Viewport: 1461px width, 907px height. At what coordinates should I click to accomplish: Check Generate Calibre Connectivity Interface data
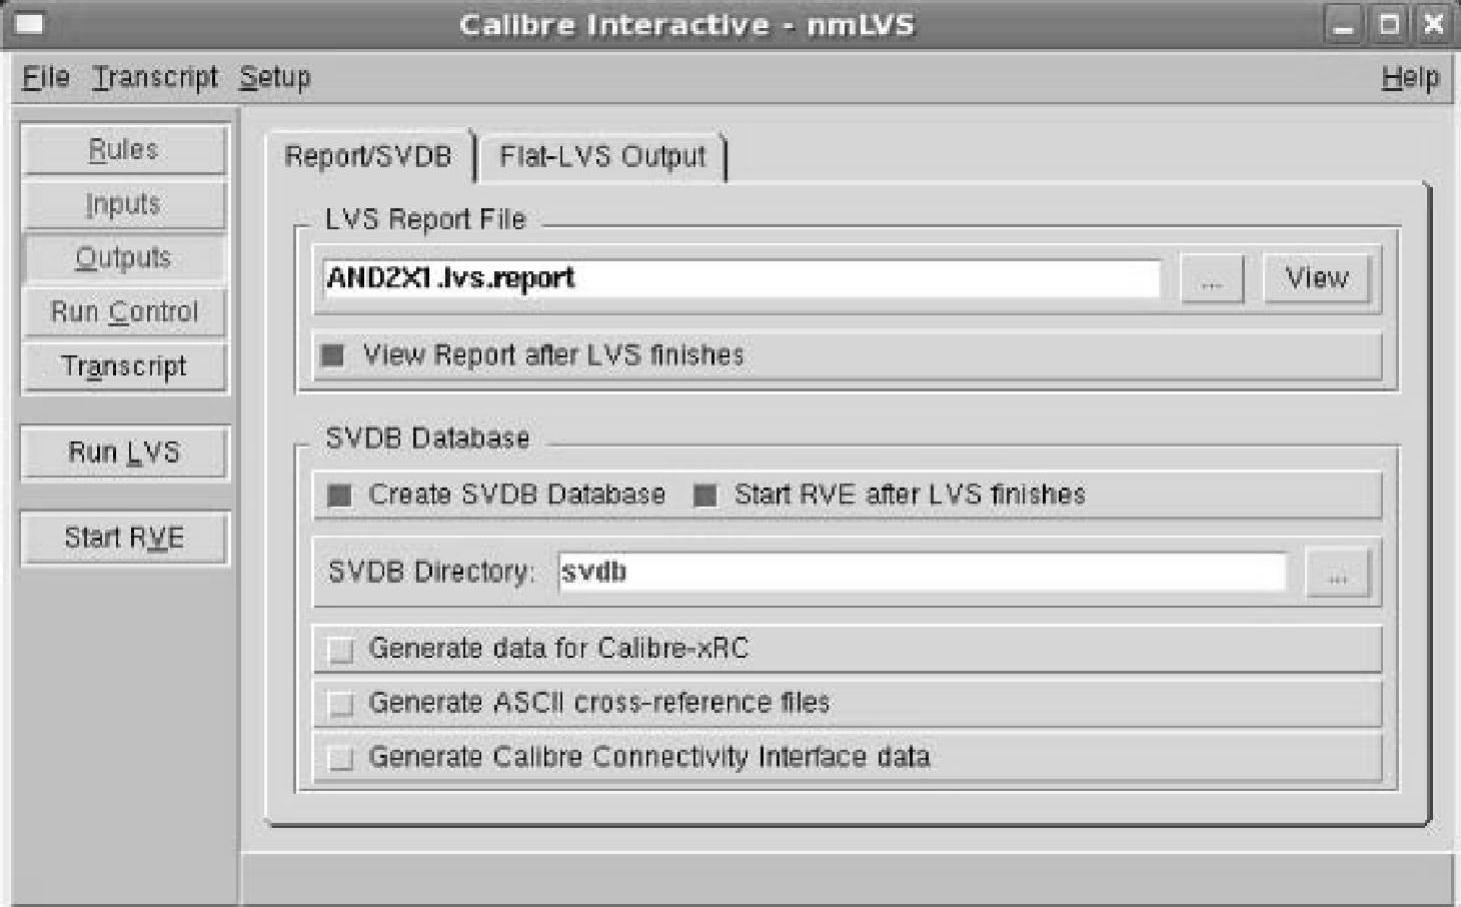341,758
